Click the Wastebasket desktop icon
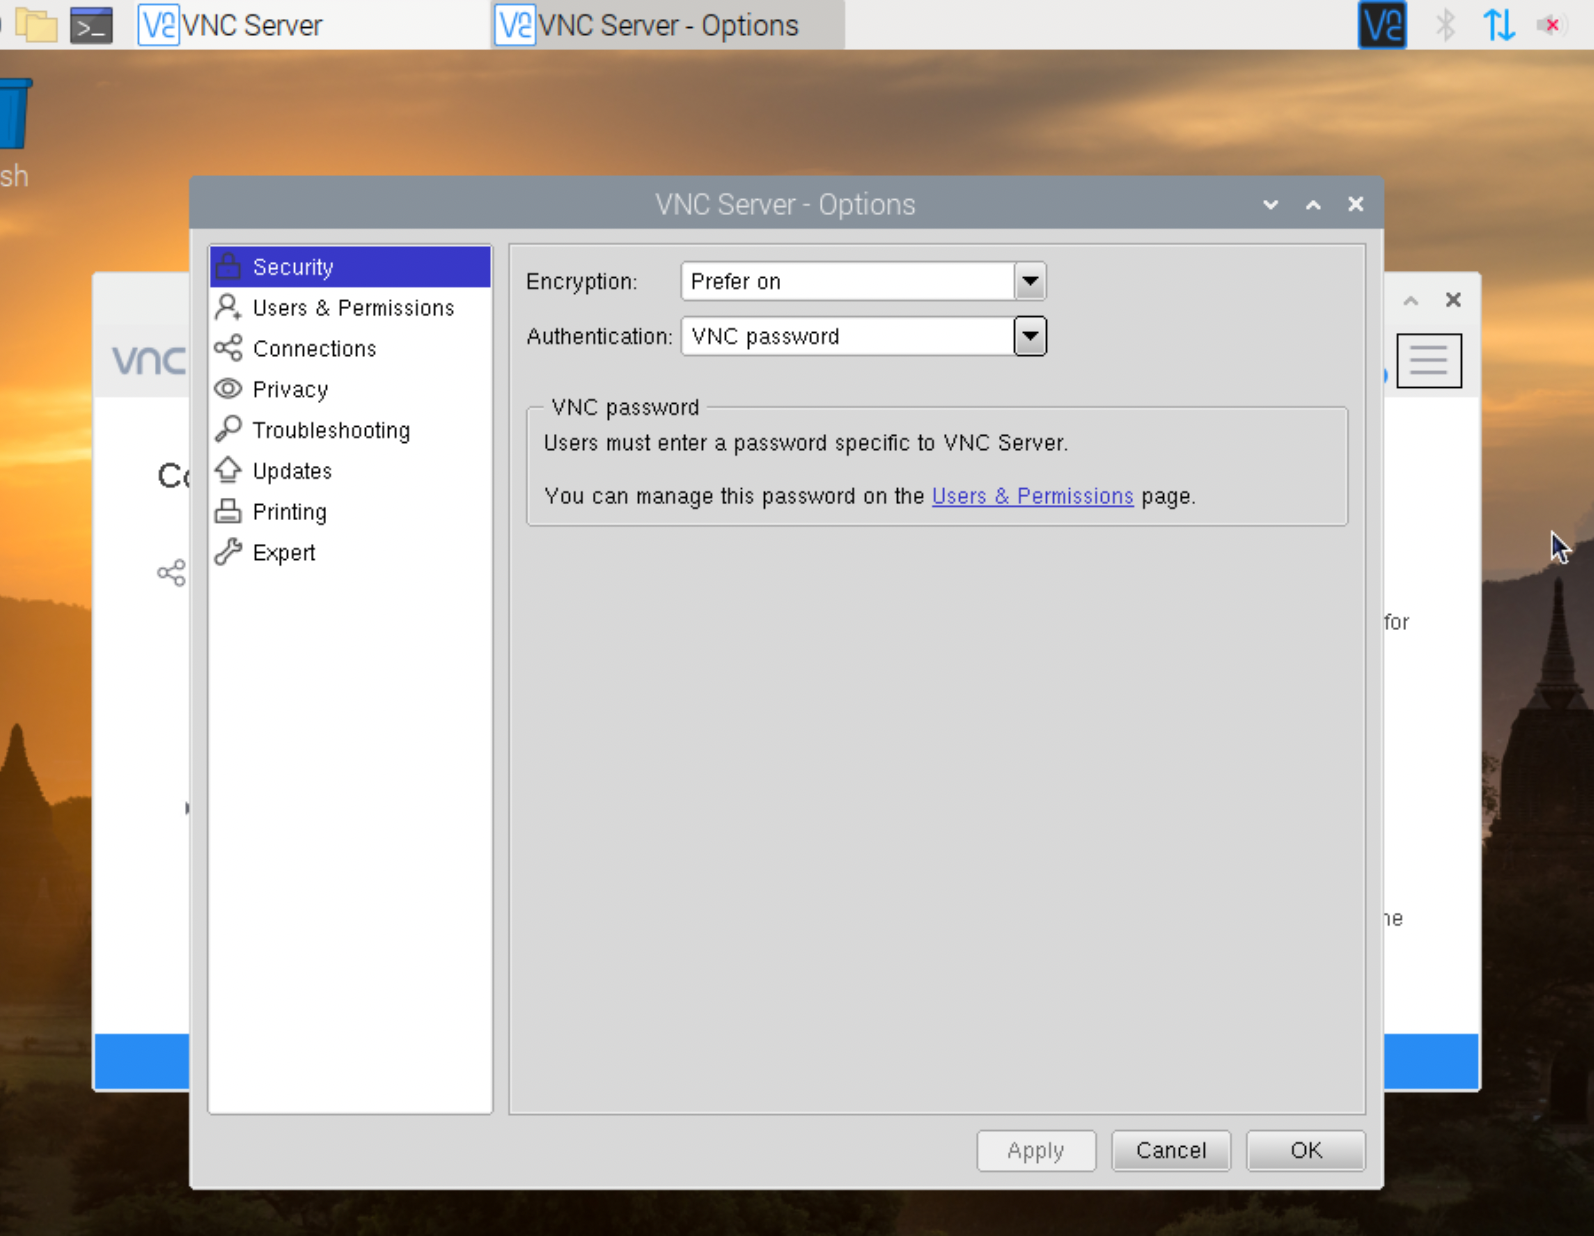 click(x=15, y=115)
